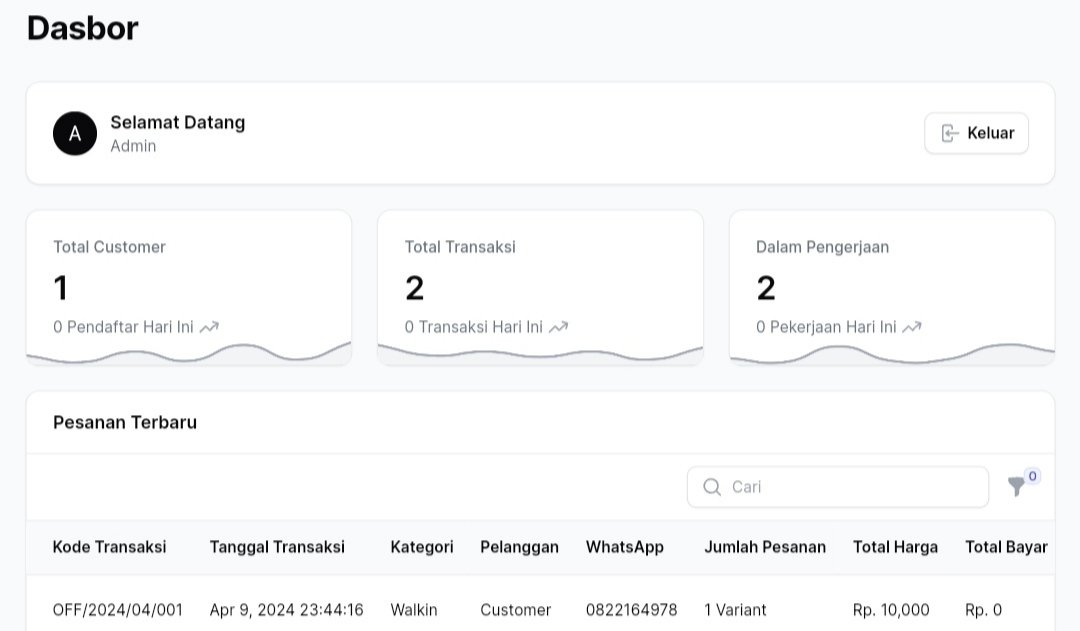This screenshot has height=631, width=1080.
Task: Click the Rp. 10,000 price cell
Action: click(891, 610)
